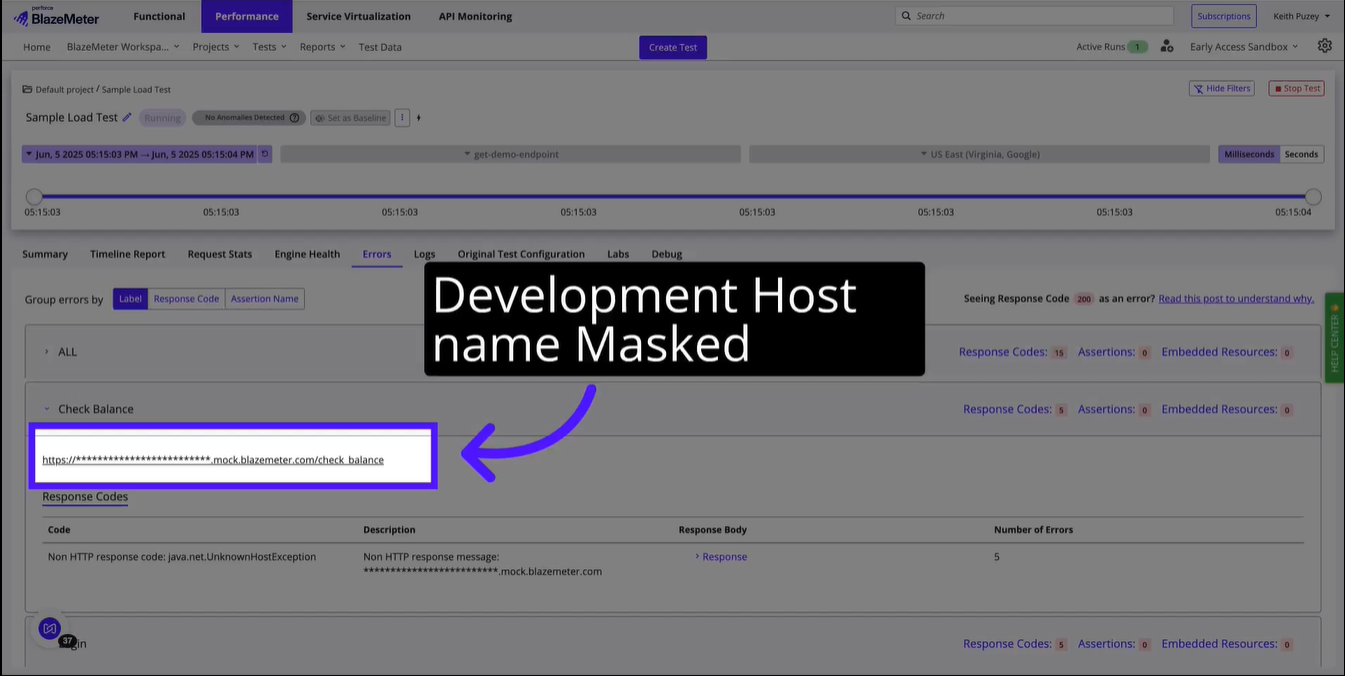Click the right timeline slider handle
Image resolution: width=1345 pixels, height=676 pixels.
tap(1313, 197)
